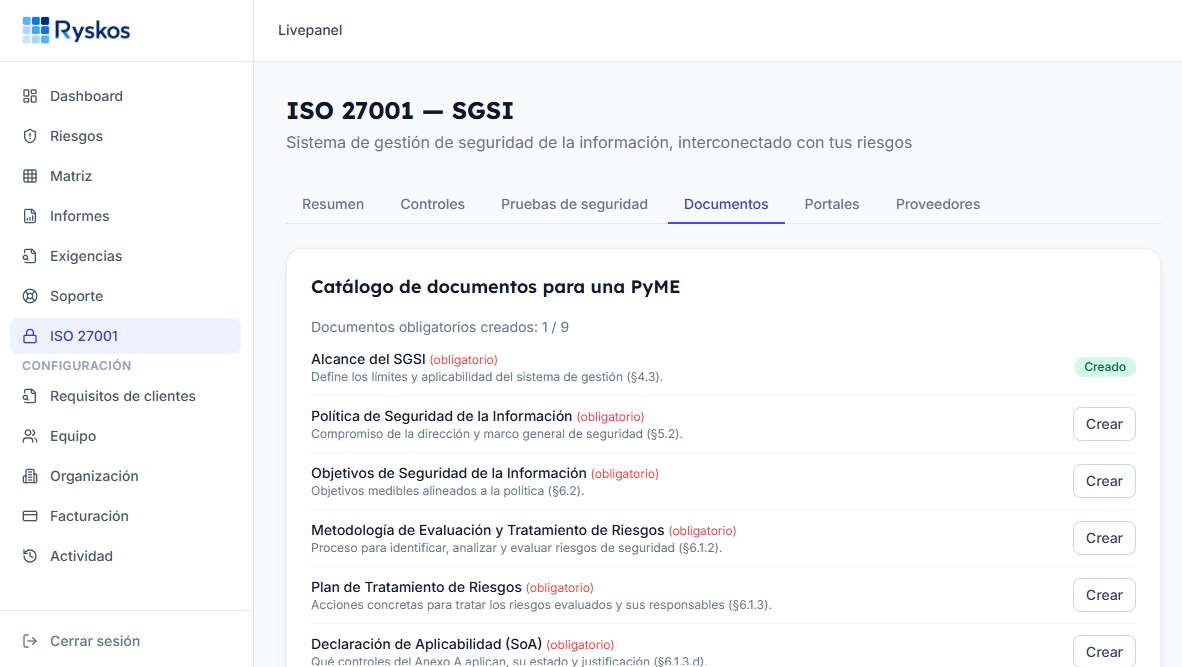Open the Dashboard grid icon
Screen dimensions: 1182x667
(30, 96)
